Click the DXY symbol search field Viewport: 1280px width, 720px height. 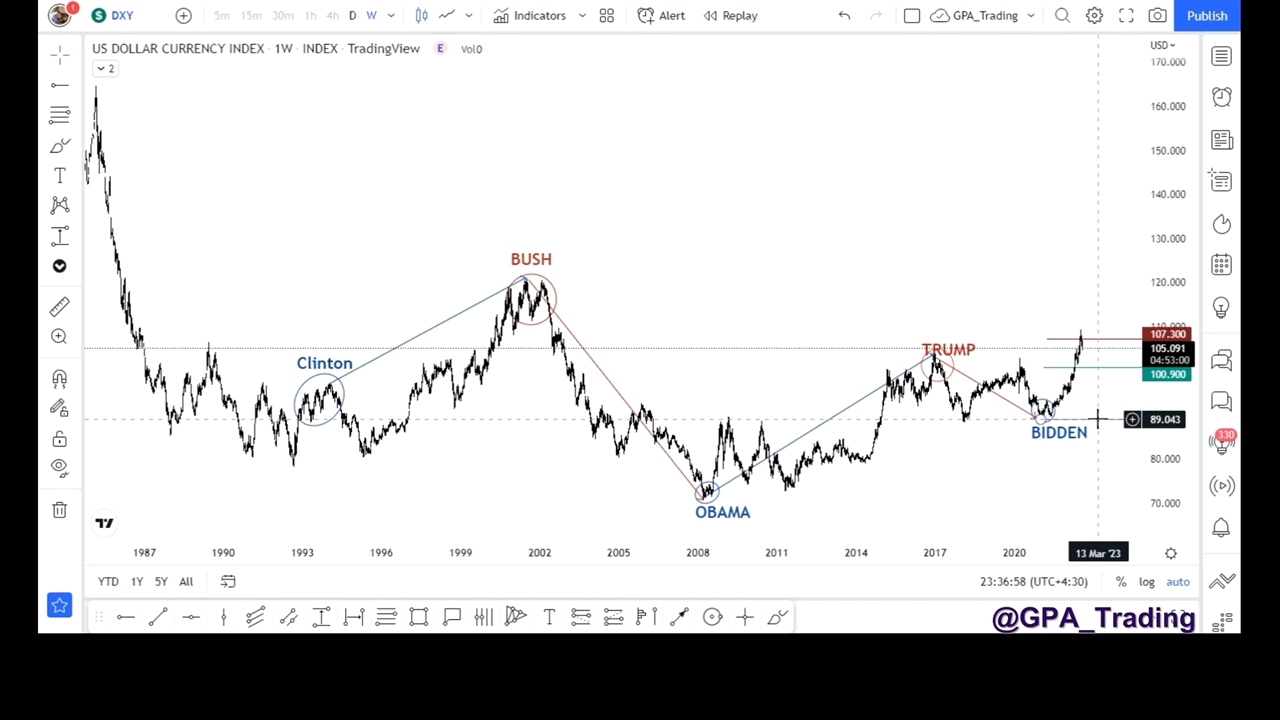[x=122, y=16]
